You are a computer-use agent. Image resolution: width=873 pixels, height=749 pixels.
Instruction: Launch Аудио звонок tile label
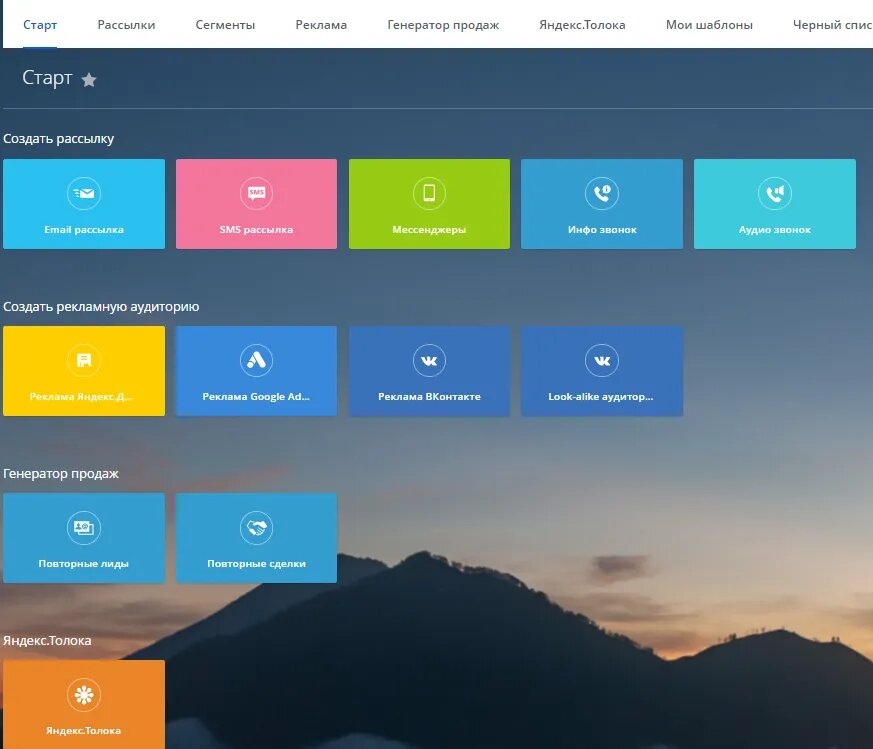(x=774, y=229)
